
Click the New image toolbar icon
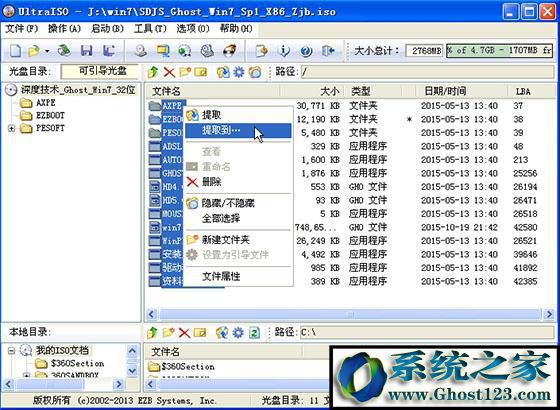click(x=15, y=51)
